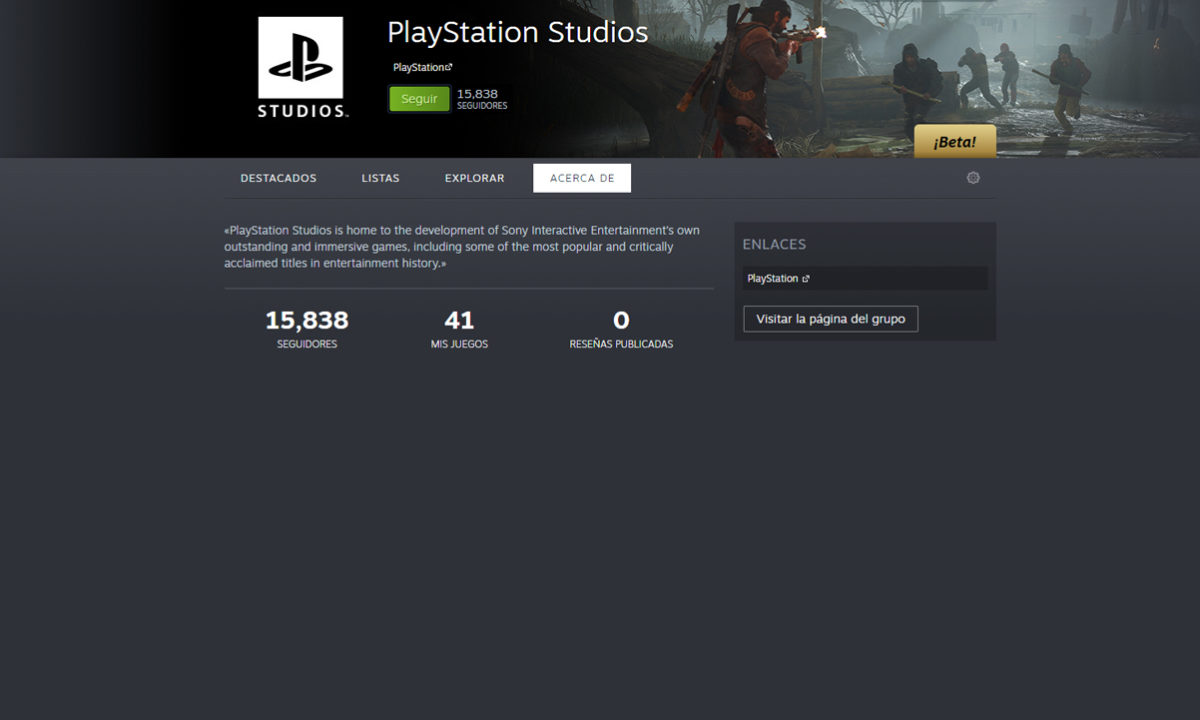
Task: Click the yellow ¡Beta! badge
Action: [x=955, y=142]
